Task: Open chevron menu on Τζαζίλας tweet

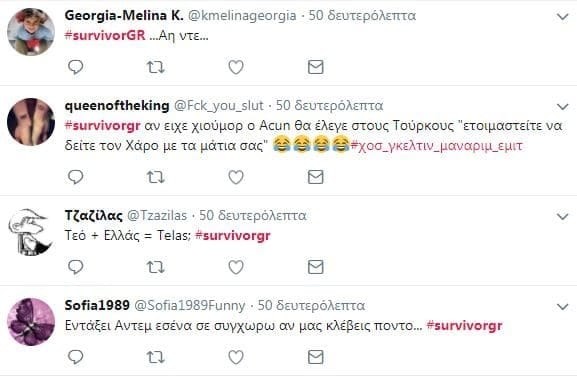Action: point(562,216)
